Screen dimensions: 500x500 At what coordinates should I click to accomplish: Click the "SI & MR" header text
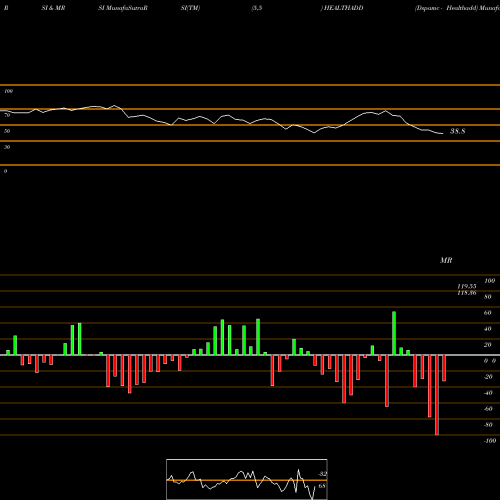[53, 8]
